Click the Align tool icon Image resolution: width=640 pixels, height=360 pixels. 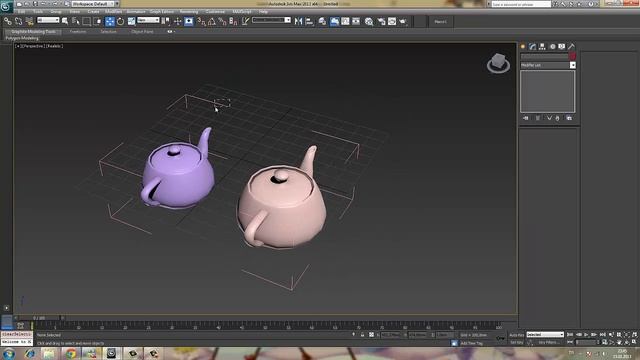(309, 21)
